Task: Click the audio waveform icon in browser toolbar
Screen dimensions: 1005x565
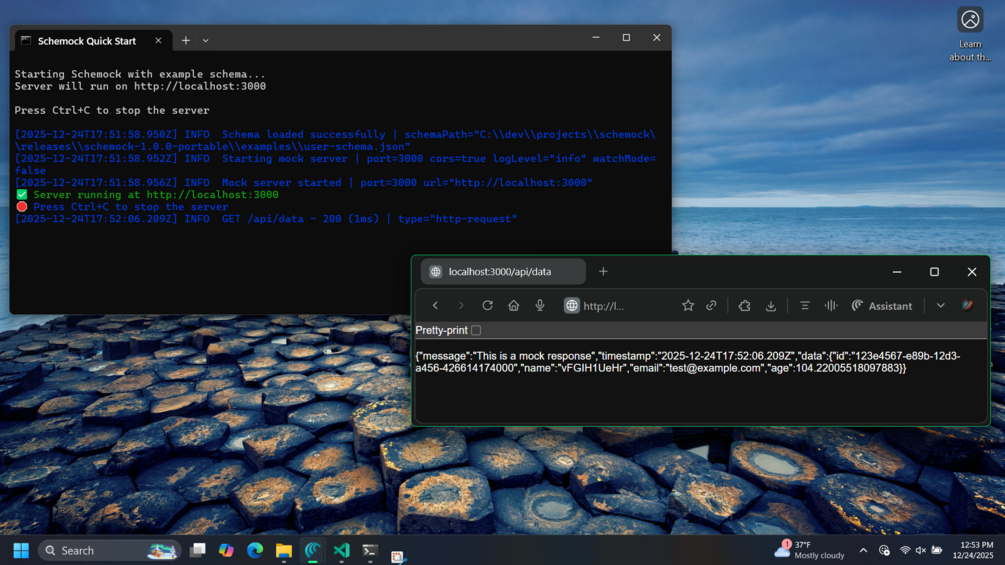Action: point(831,306)
